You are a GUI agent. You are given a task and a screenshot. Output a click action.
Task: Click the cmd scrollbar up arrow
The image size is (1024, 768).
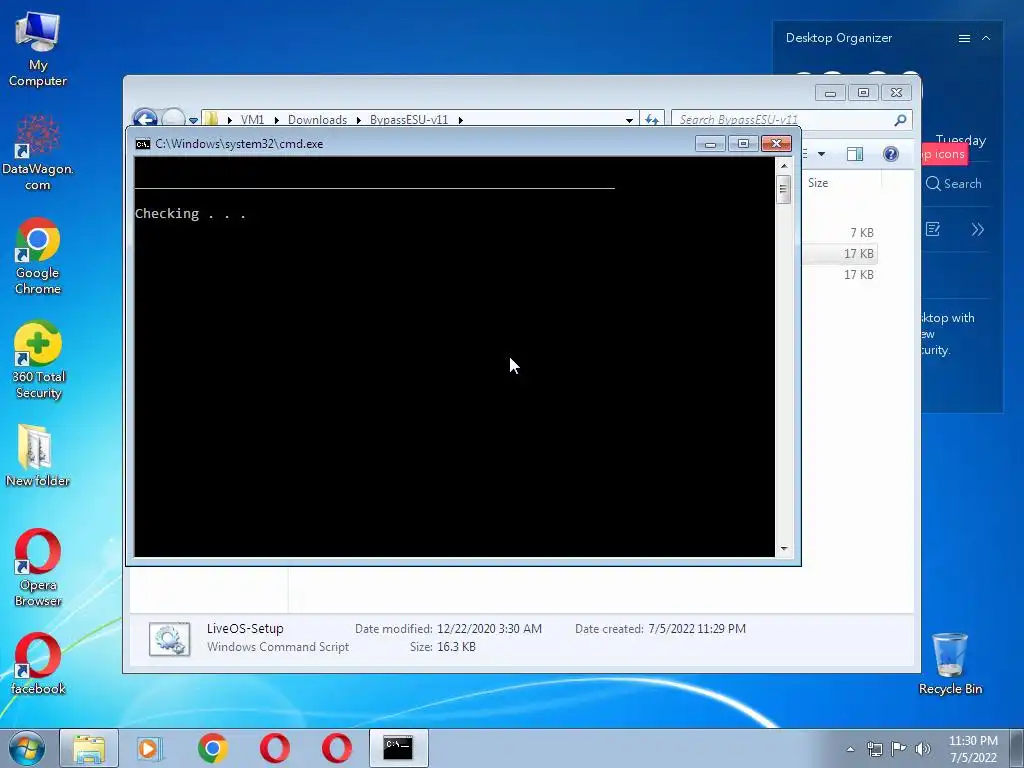(x=784, y=166)
